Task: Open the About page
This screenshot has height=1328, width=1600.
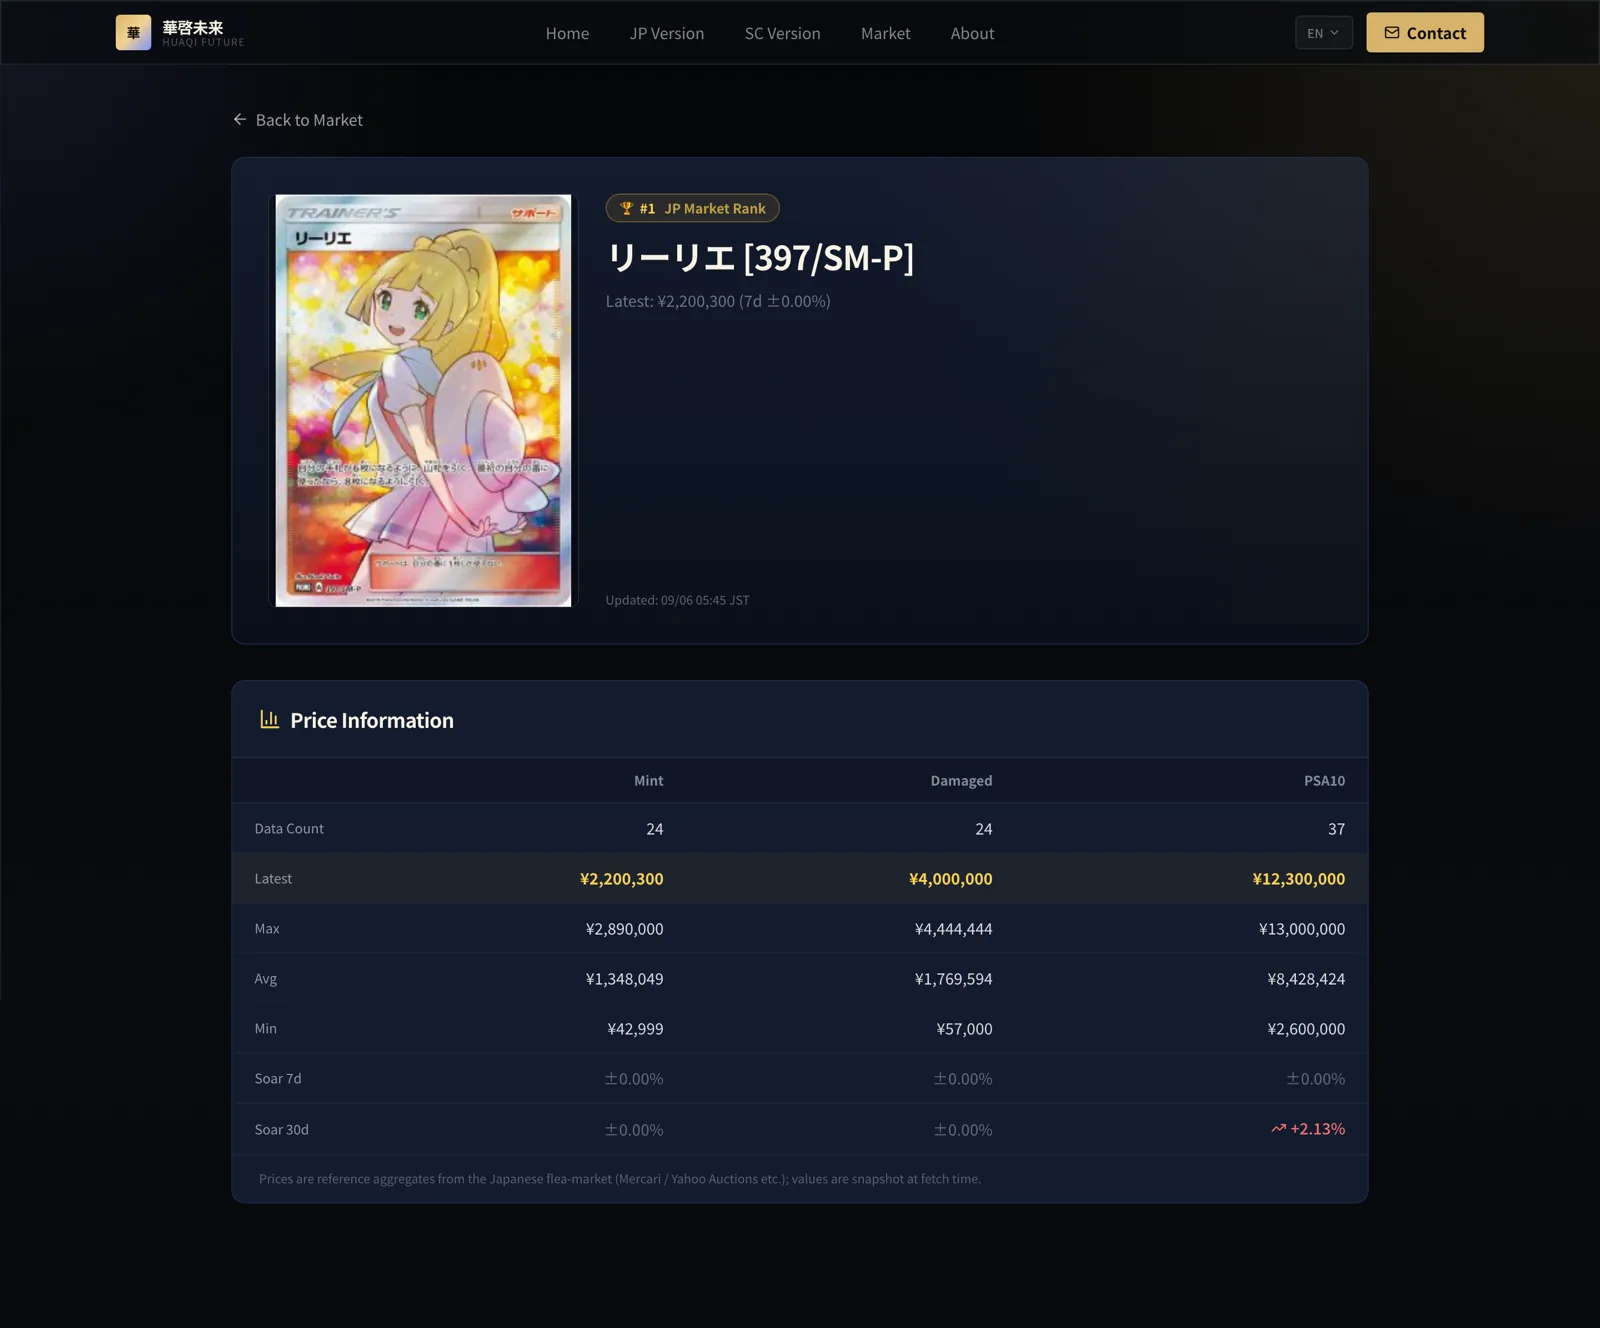Action: pyautogui.click(x=972, y=33)
